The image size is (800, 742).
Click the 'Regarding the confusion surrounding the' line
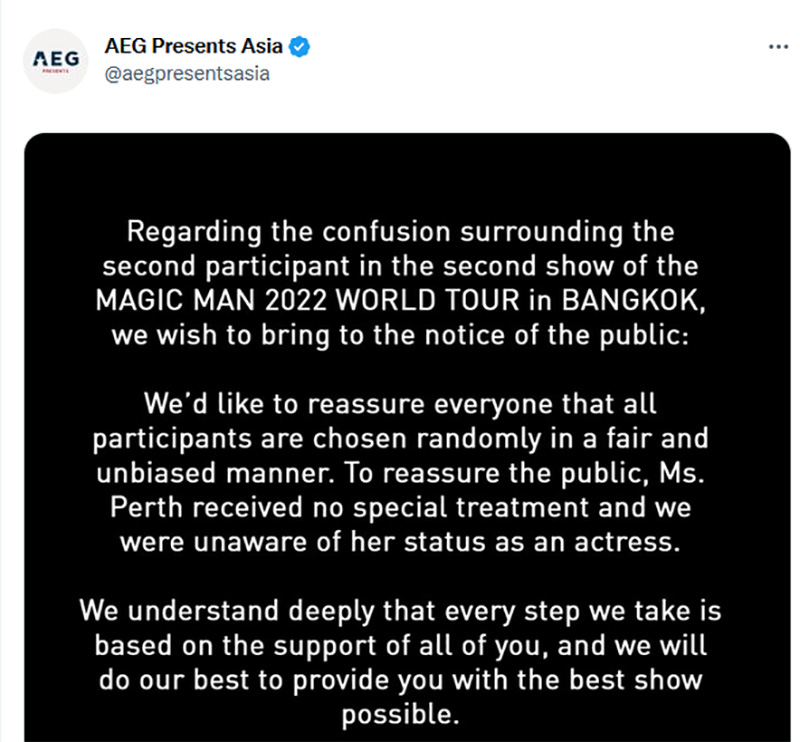click(x=400, y=233)
